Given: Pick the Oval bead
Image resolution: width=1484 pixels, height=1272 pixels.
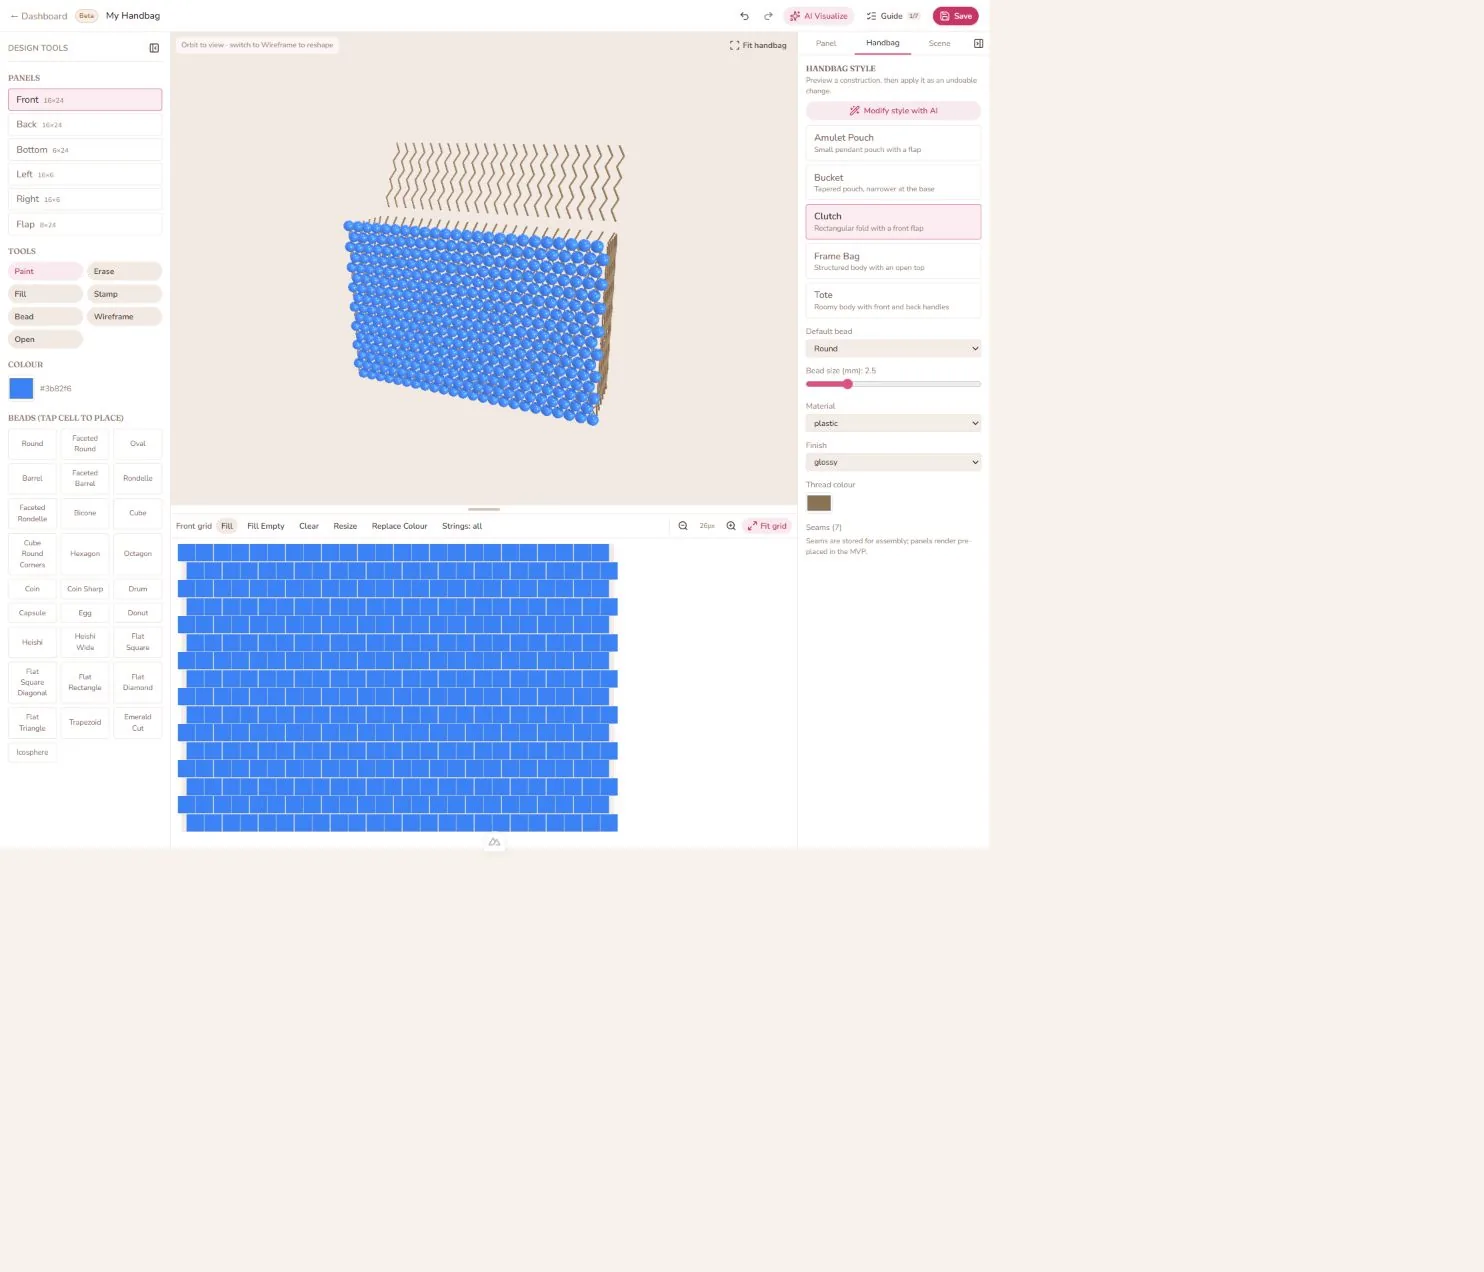Looking at the screenshot, I should [x=138, y=444].
